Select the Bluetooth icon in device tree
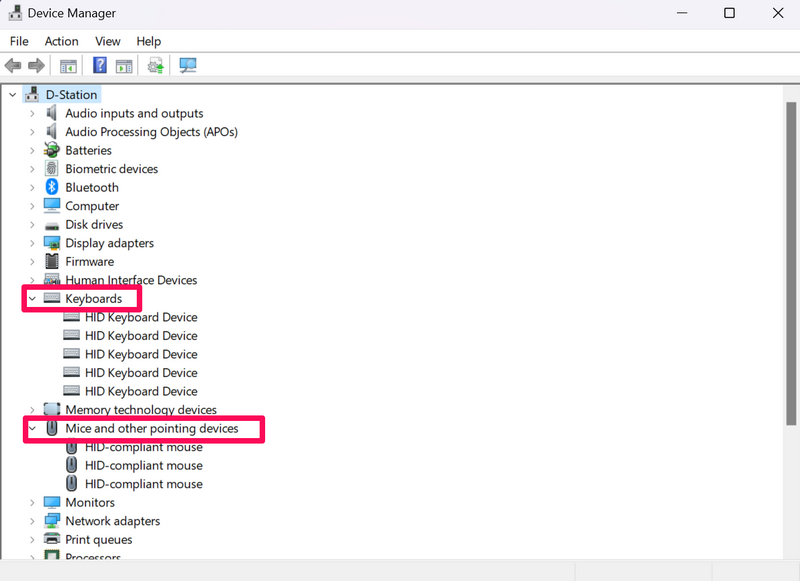This screenshot has height=581, width=800. (x=52, y=188)
